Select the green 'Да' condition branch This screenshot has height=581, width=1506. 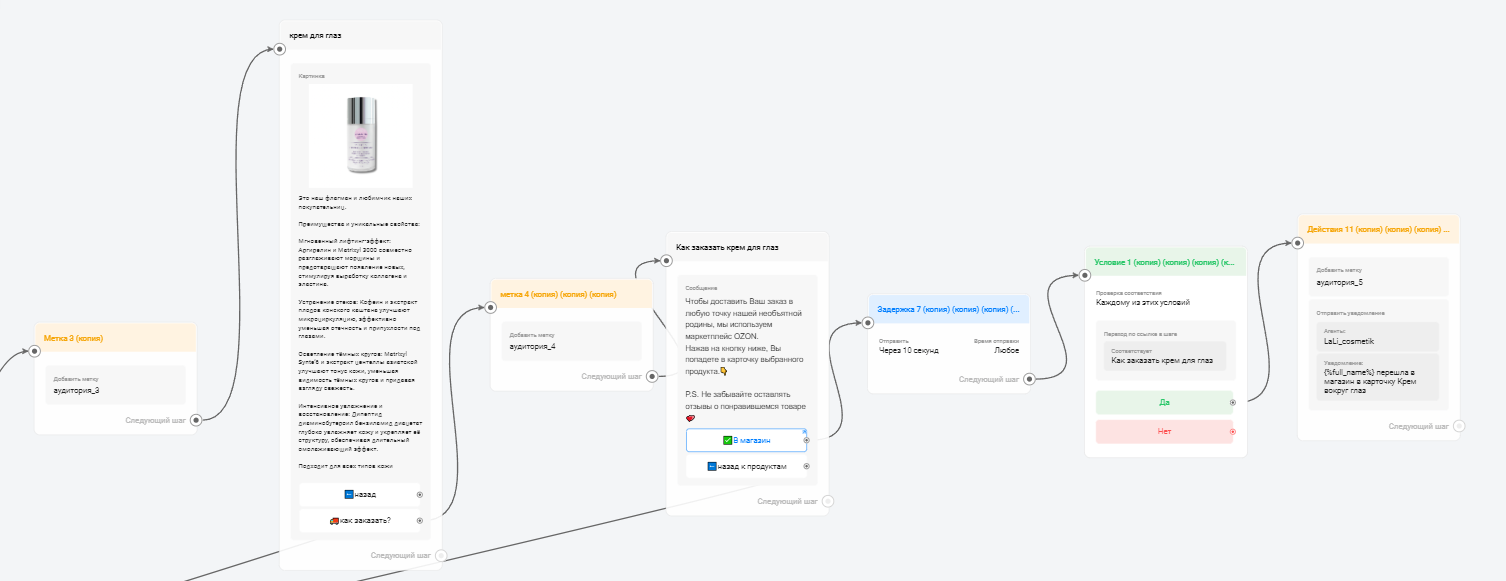[1163, 403]
